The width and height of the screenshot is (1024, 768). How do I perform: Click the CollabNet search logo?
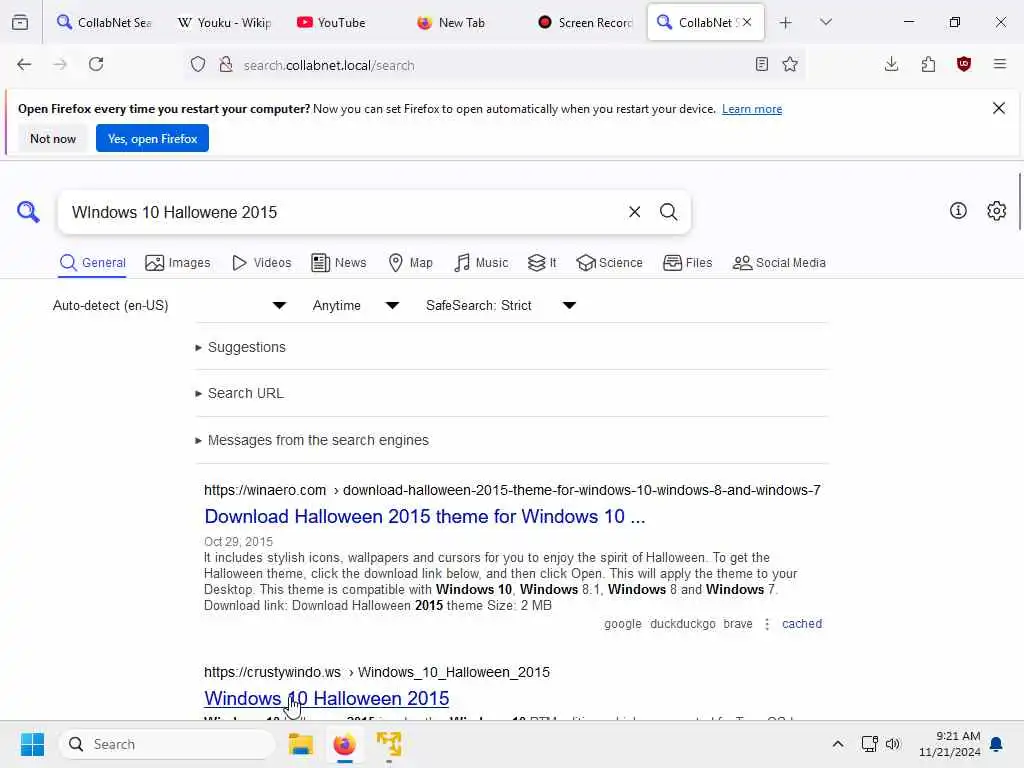click(28, 212)
